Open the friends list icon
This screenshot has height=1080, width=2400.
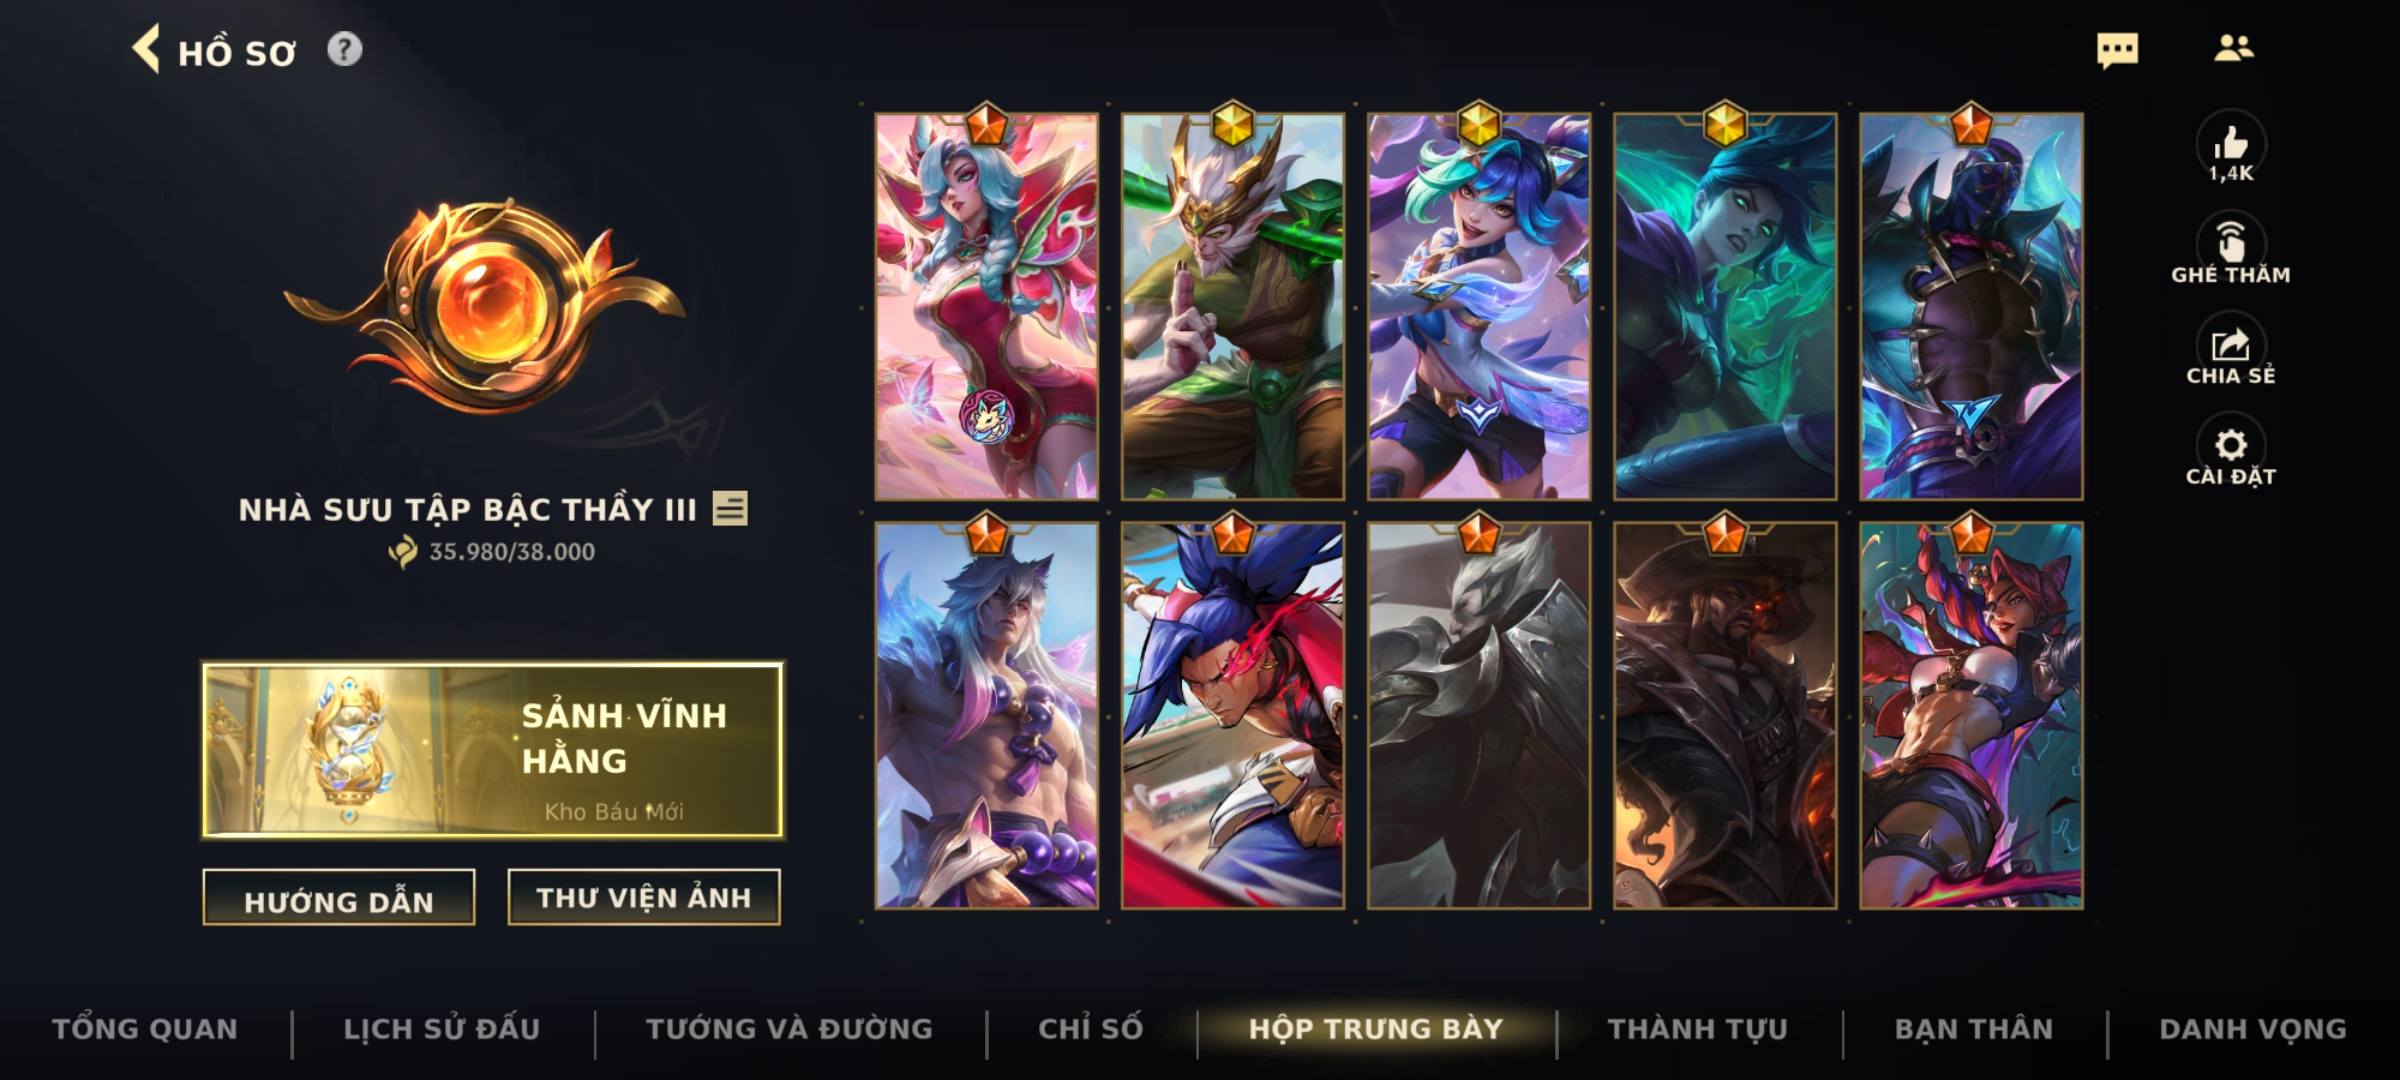2233,48
